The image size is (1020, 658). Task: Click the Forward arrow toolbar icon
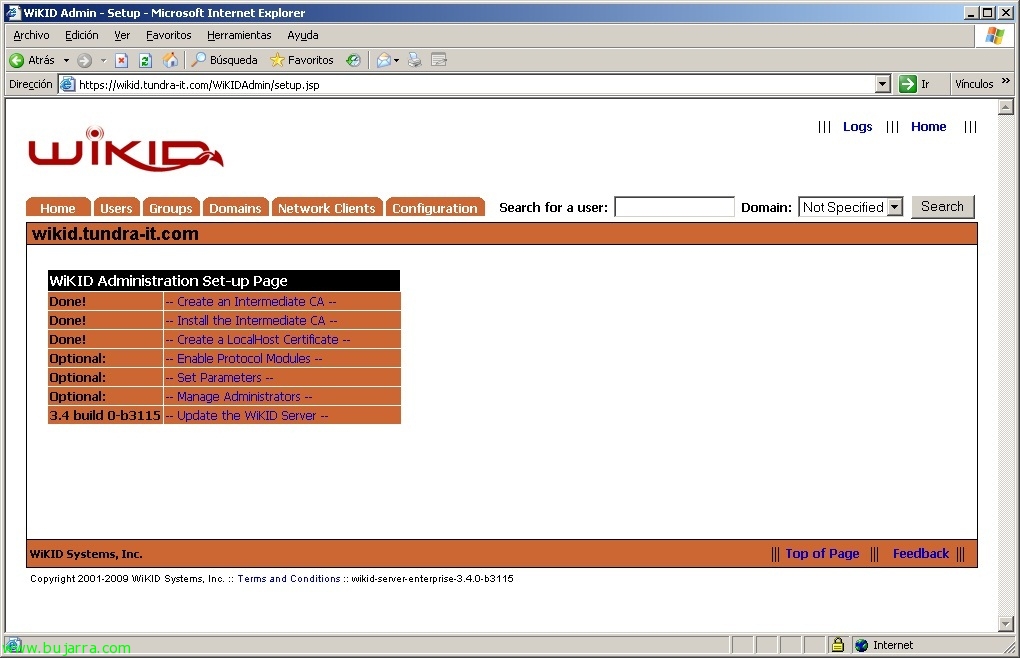85,60
